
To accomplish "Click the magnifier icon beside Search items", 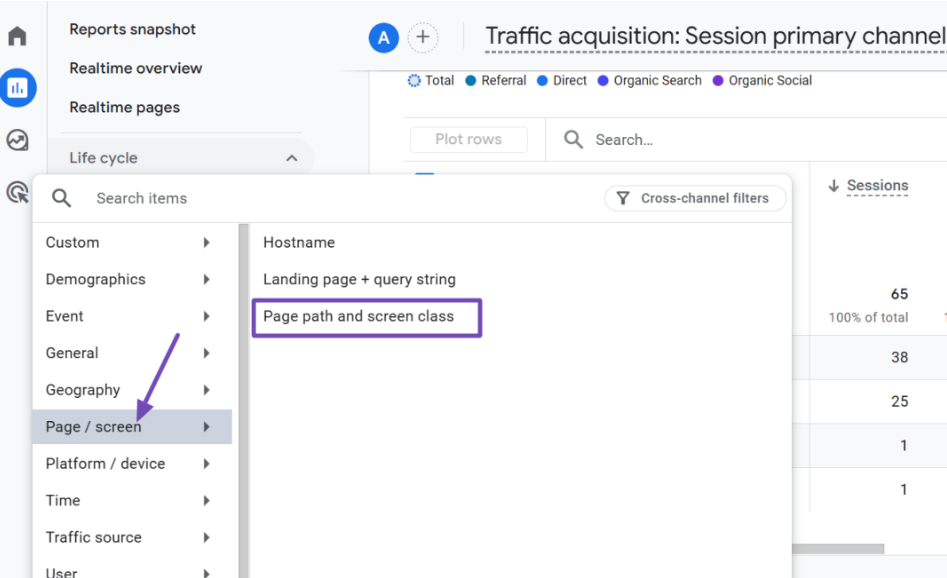I will tap(62, 198).
